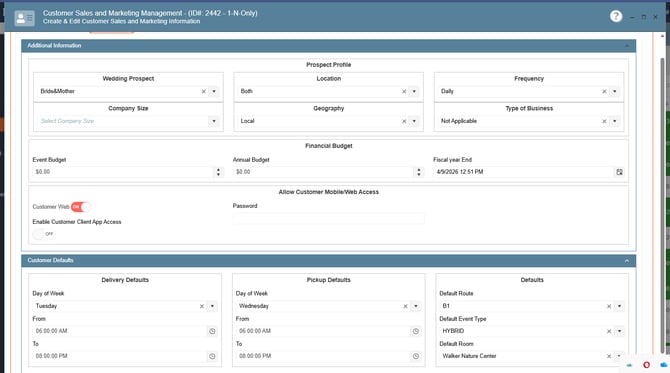Open the Geography dropdown arrow
This screenshot has width=670, height=373.
tap(414, 121)
